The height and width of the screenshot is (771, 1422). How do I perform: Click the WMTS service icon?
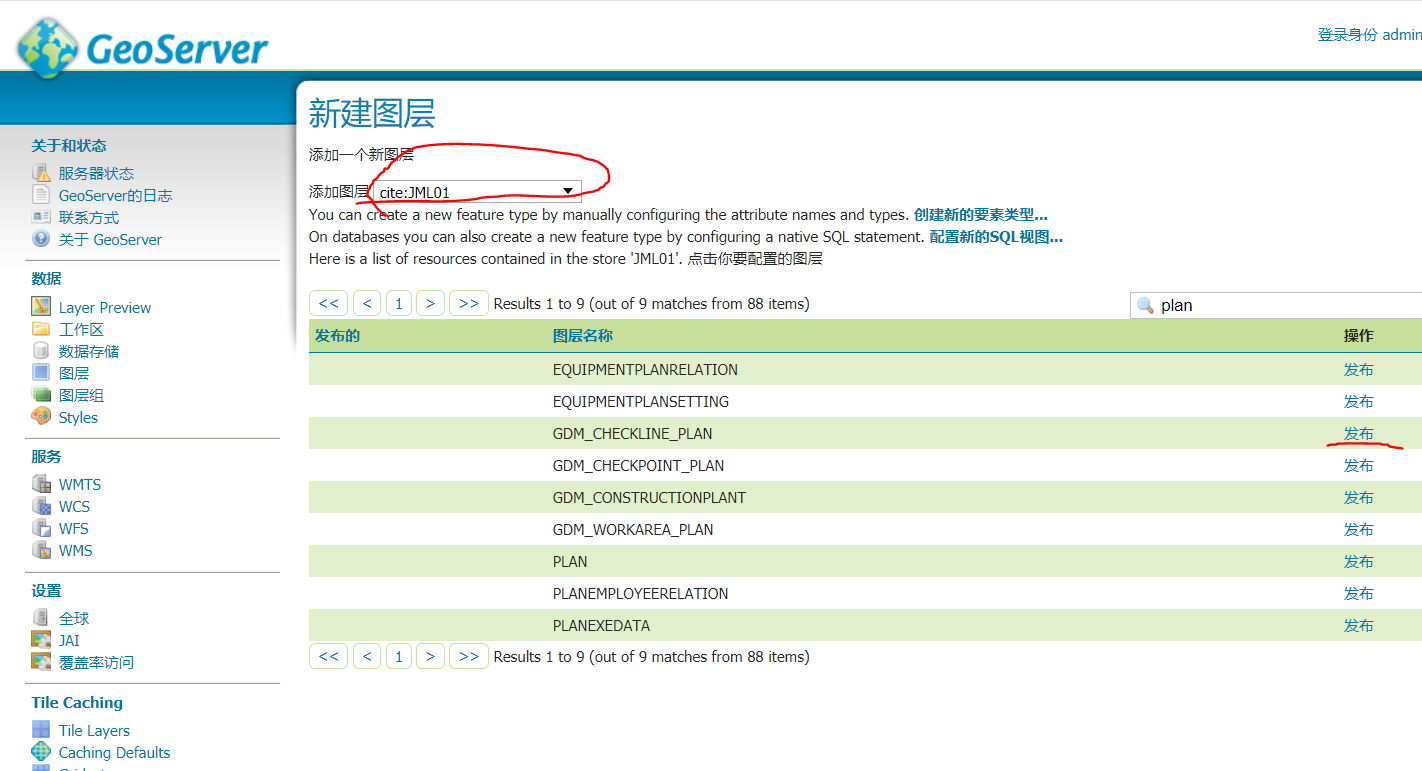point(41,484)
